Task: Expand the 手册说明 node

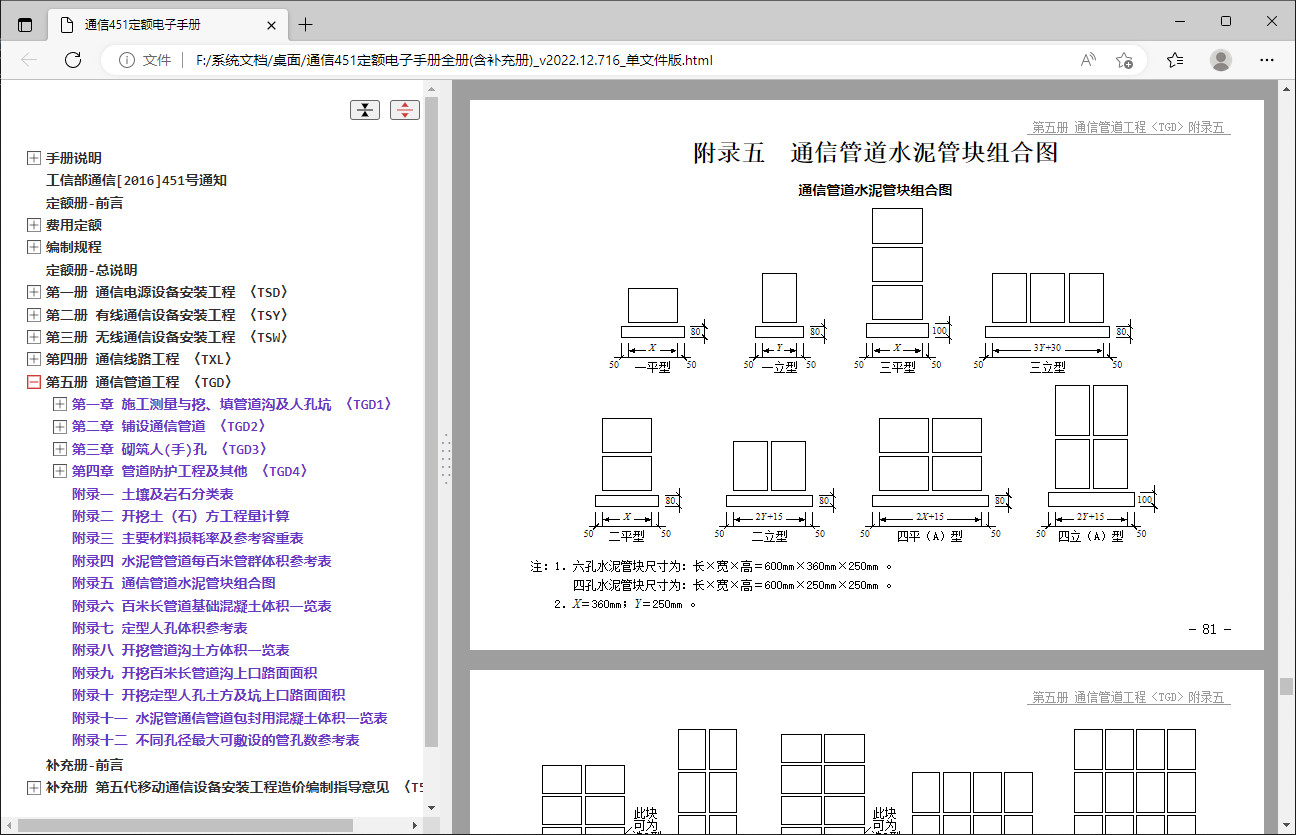Action: tap(34, 158)
